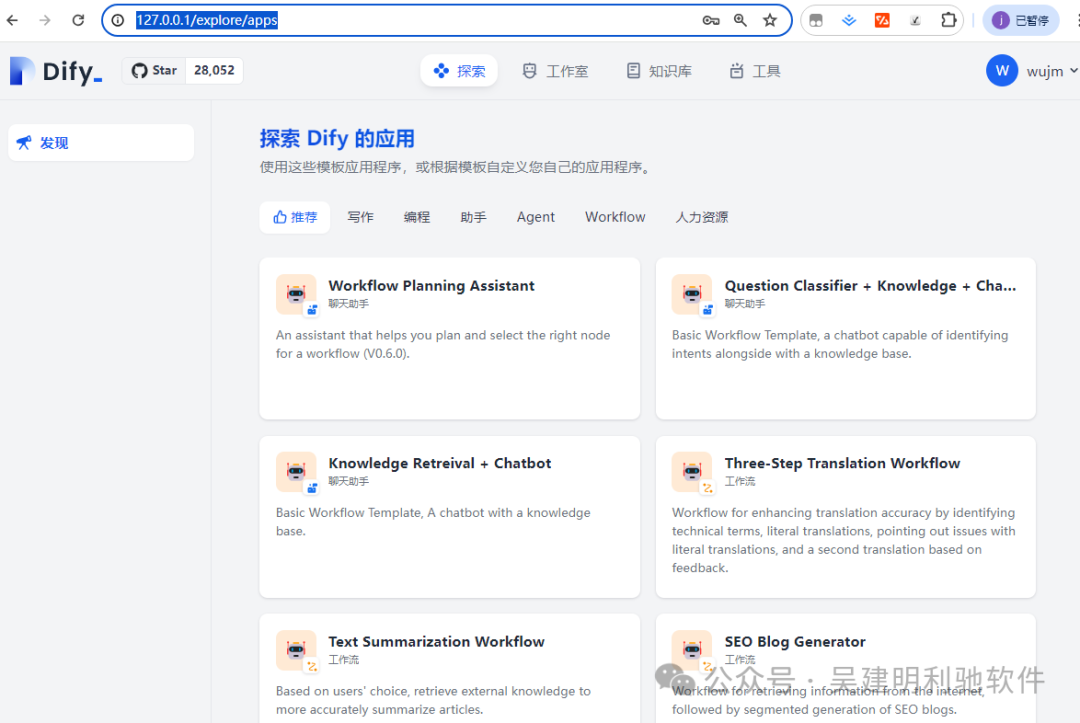Image resolution: width=1080 pixels, height=723 pixels.
Task: Open the GitHub Star button
Action: coord(154,70)
